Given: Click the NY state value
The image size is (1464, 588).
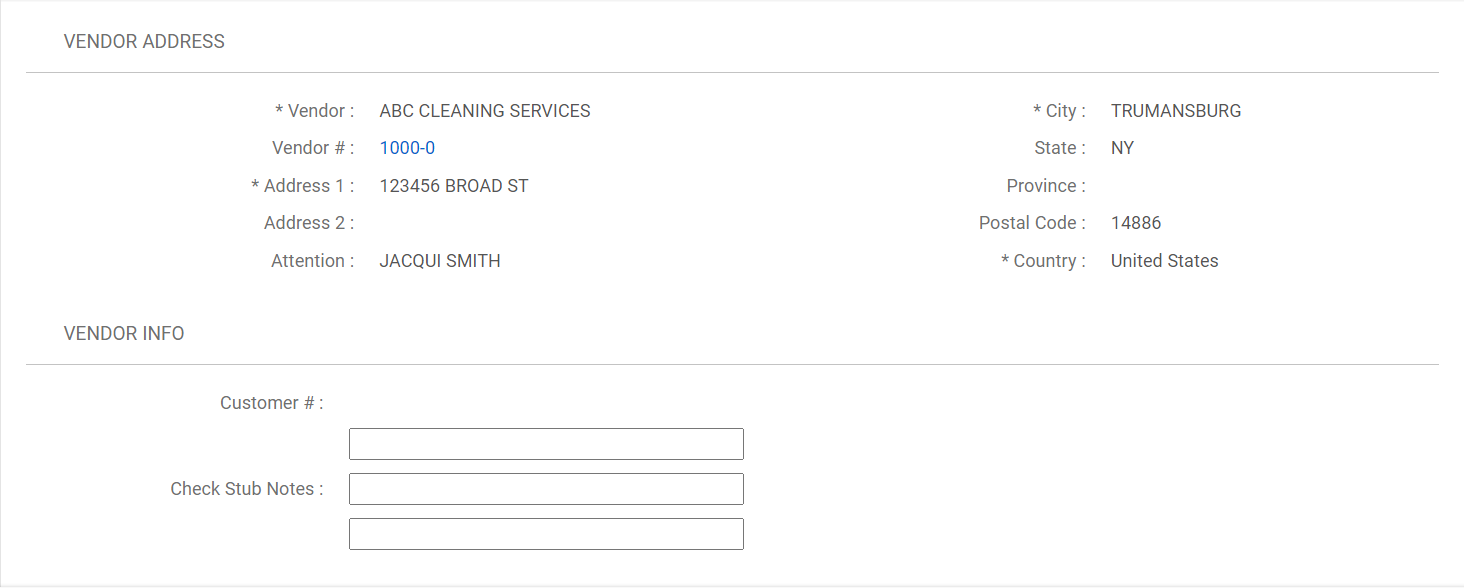Looking at the screenshot, I should (1122, 148).
